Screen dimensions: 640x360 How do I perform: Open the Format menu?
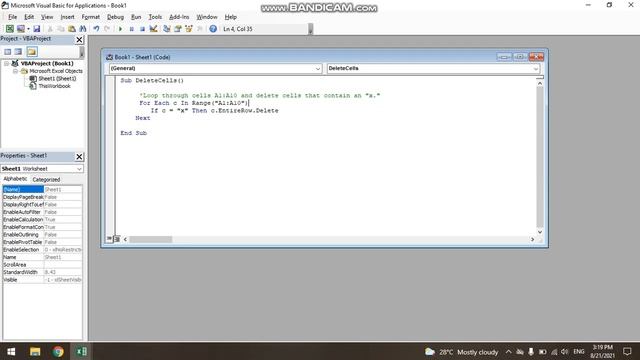[91, 17]
